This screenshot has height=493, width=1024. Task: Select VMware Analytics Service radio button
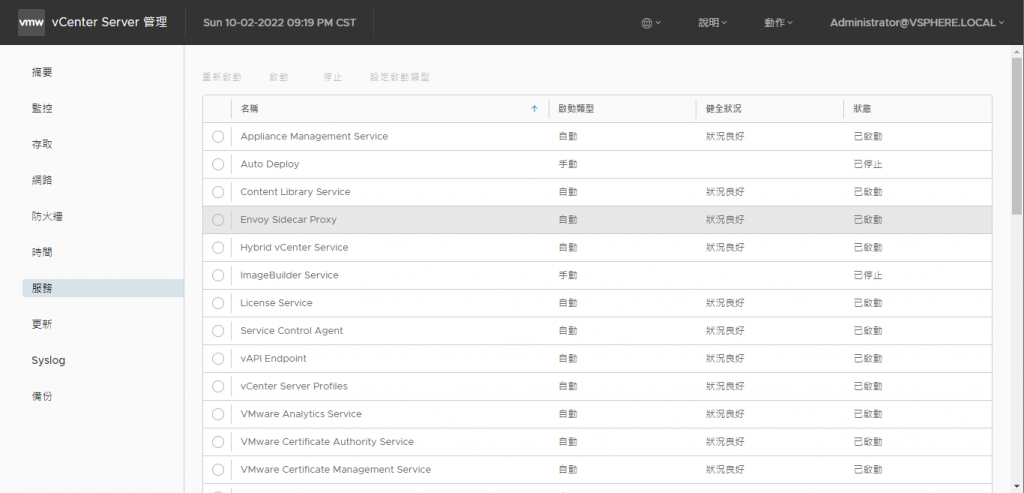(x=218, y=414)
